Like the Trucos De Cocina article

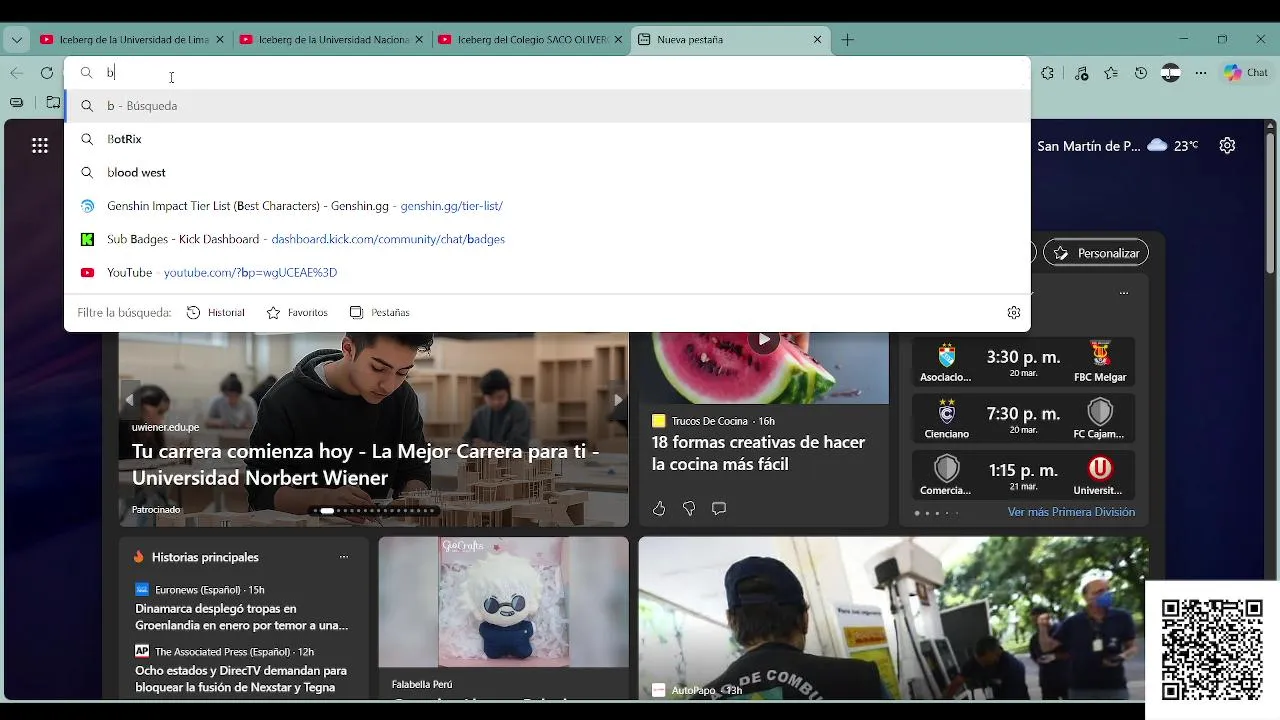coord(659,509)
